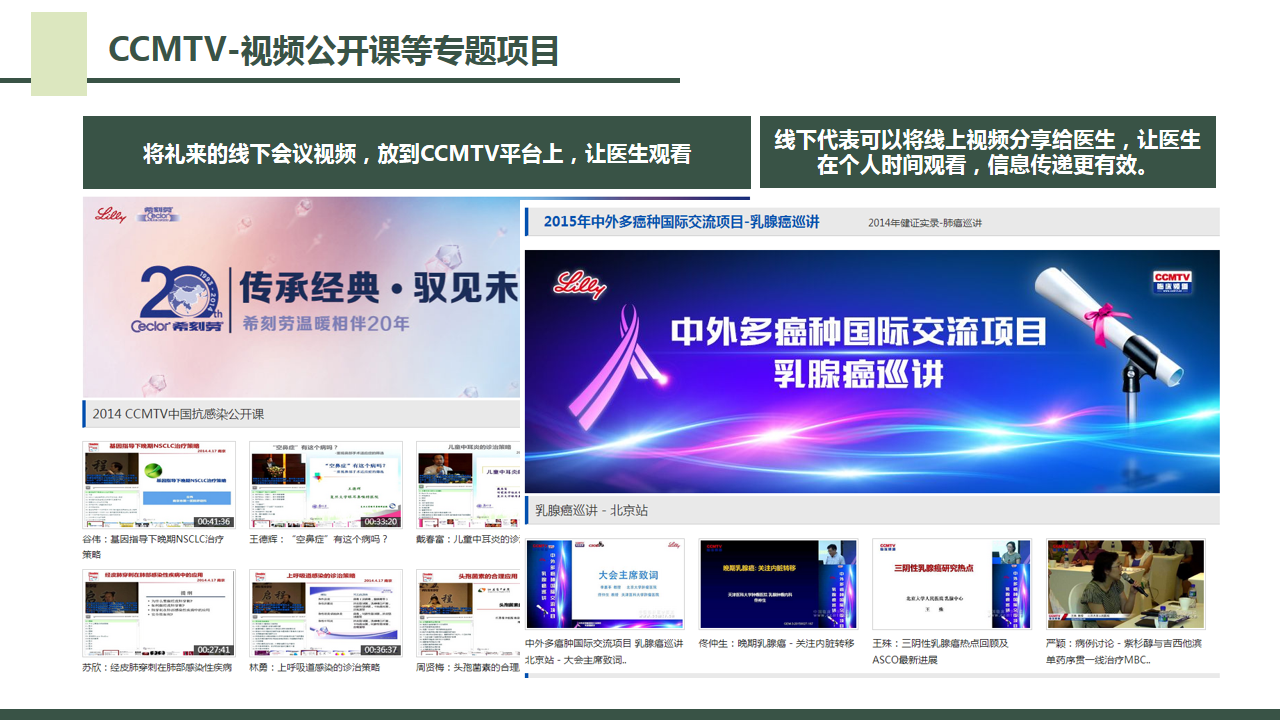The height and width of the screenshot is (720, 1280).
Task: Open the 晚期乳腺癌 关注内脏转移 video thumbnail
Action: tap(778, 585)
